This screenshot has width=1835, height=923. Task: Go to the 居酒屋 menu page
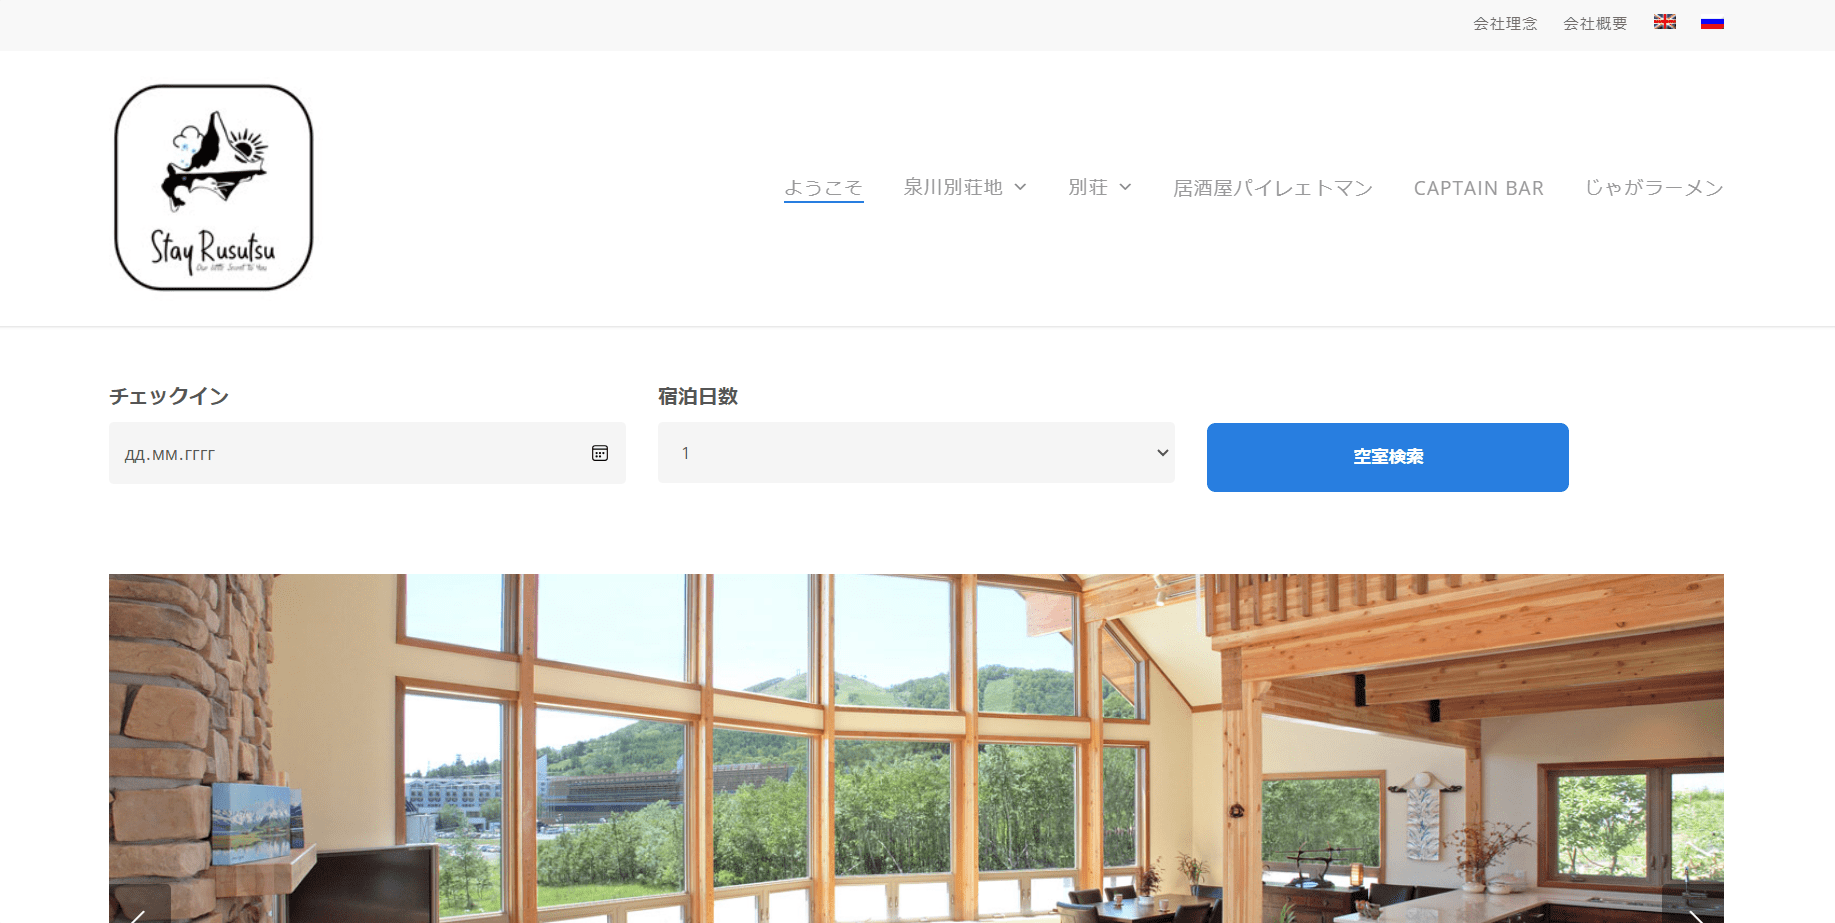pos(1272,188)
